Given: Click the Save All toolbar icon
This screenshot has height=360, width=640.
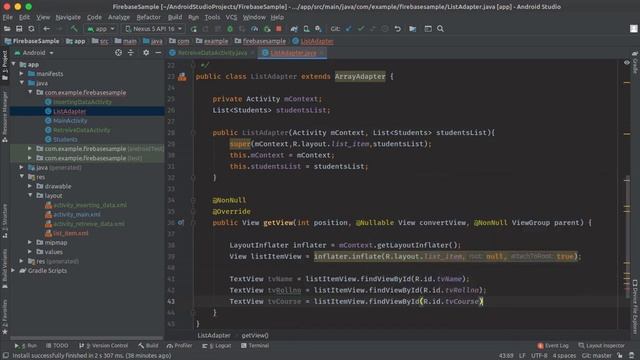Looking at the screenshot, I should point(19,29).
